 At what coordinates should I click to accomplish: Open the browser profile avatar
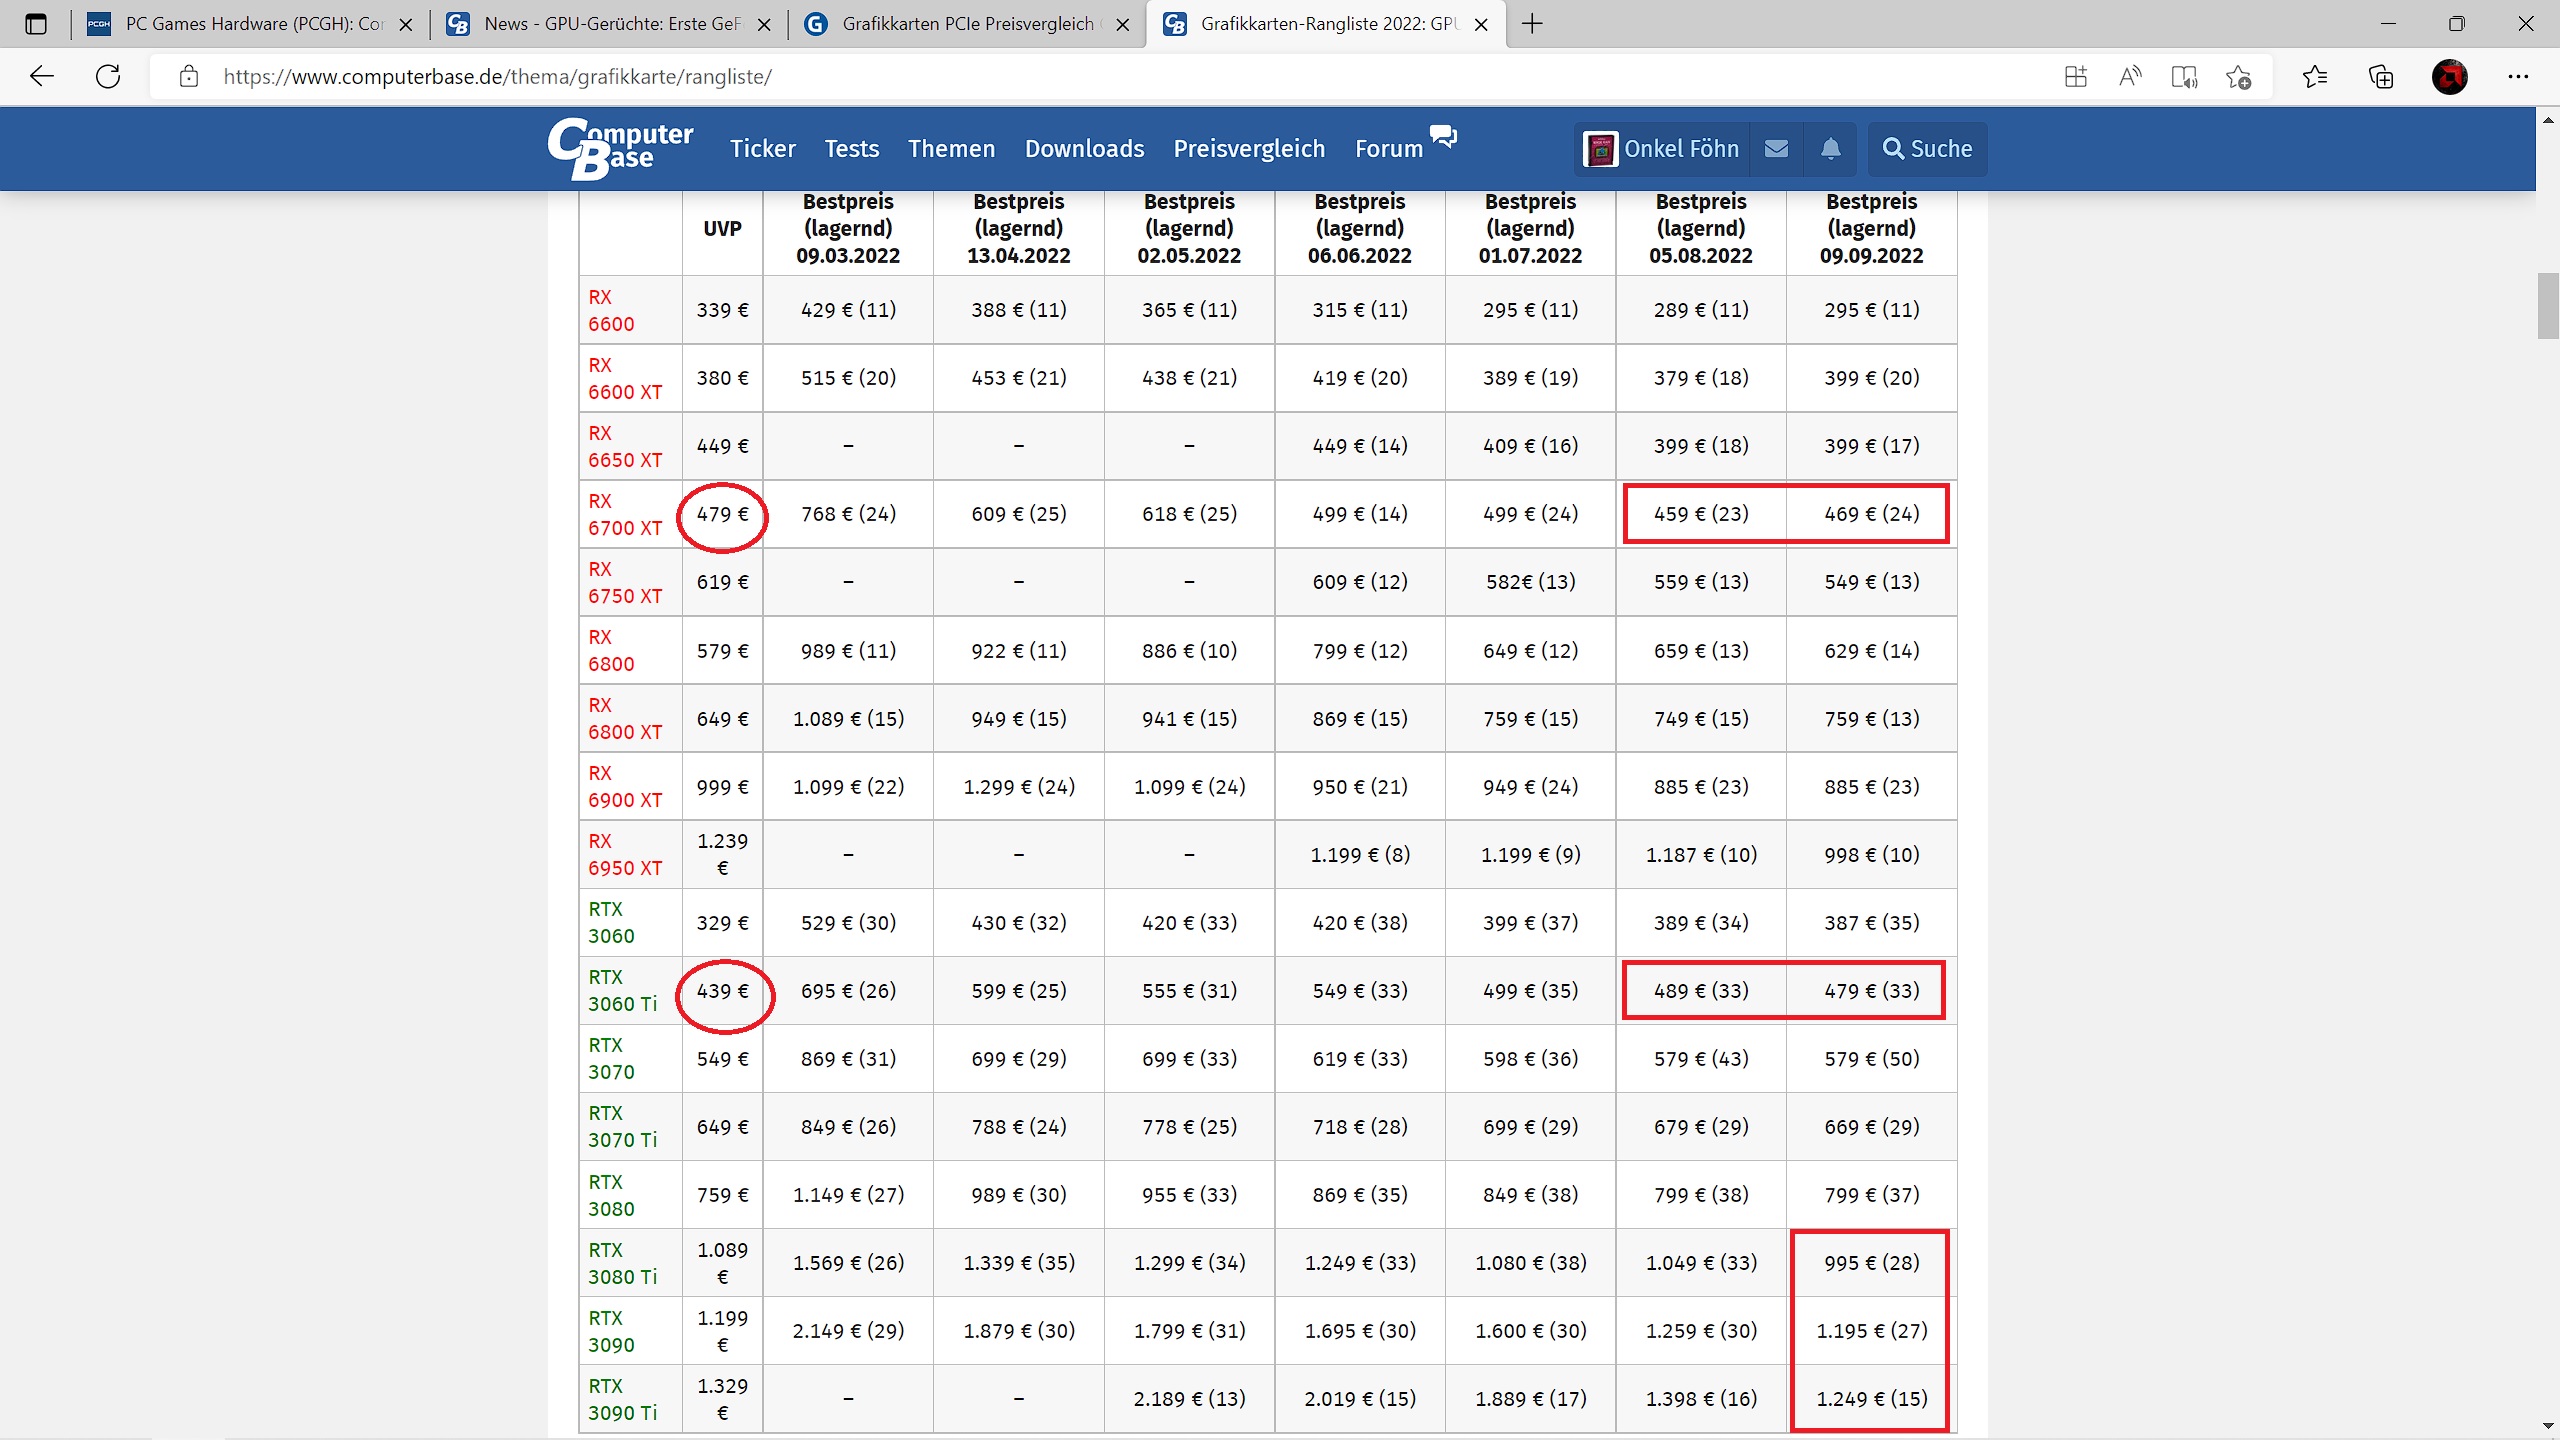[2449, 76]
